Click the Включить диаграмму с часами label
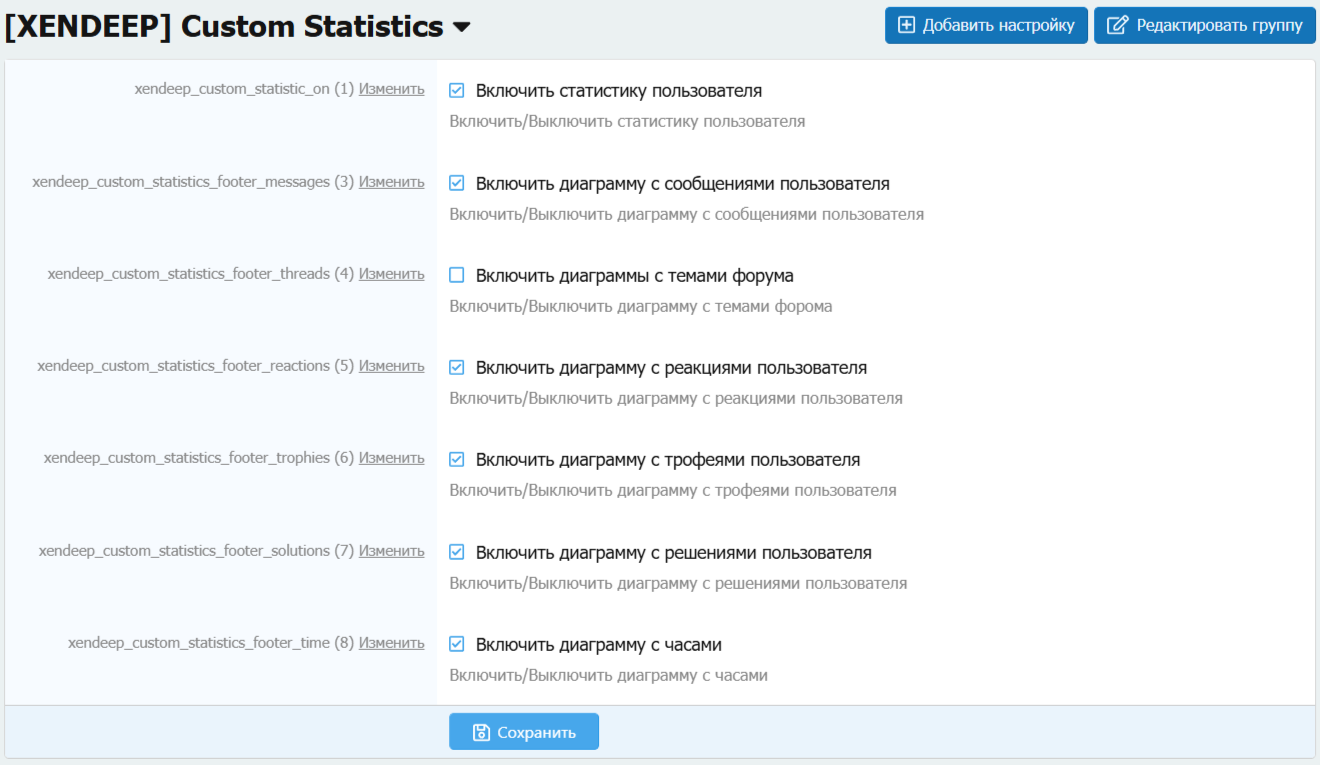This screenshot has width=1320, height=765. coord(598,645)
